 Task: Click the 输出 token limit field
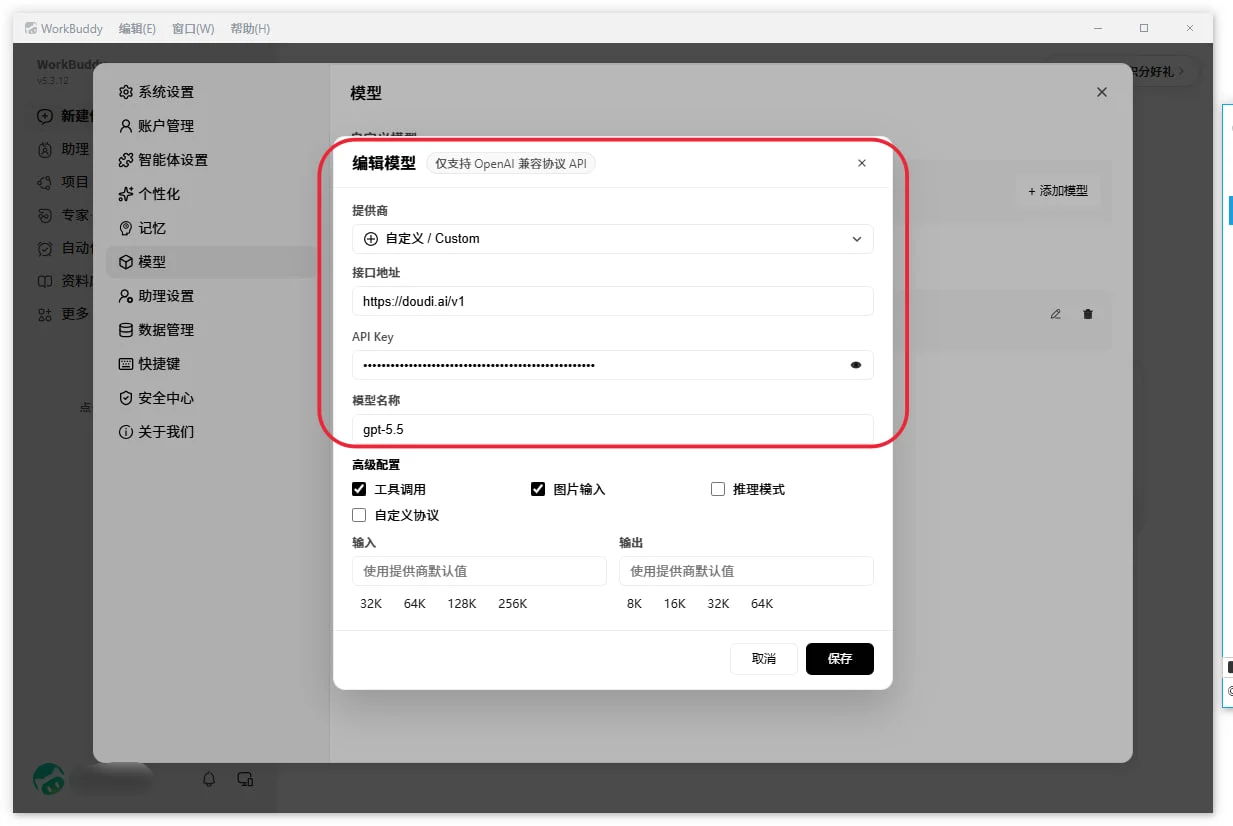click(x=746, y=571)
